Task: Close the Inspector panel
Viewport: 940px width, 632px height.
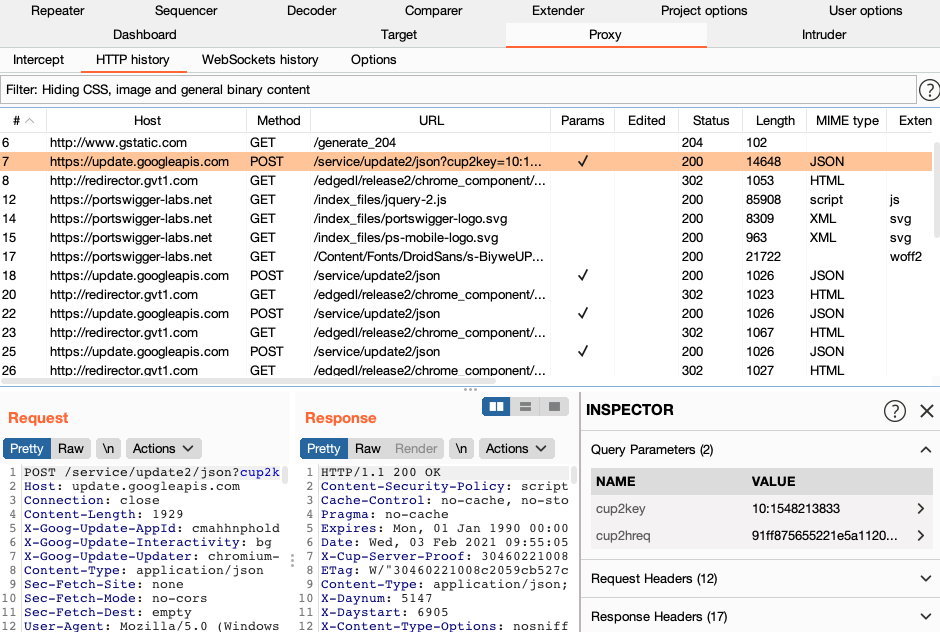Action: tap(926, 411)
